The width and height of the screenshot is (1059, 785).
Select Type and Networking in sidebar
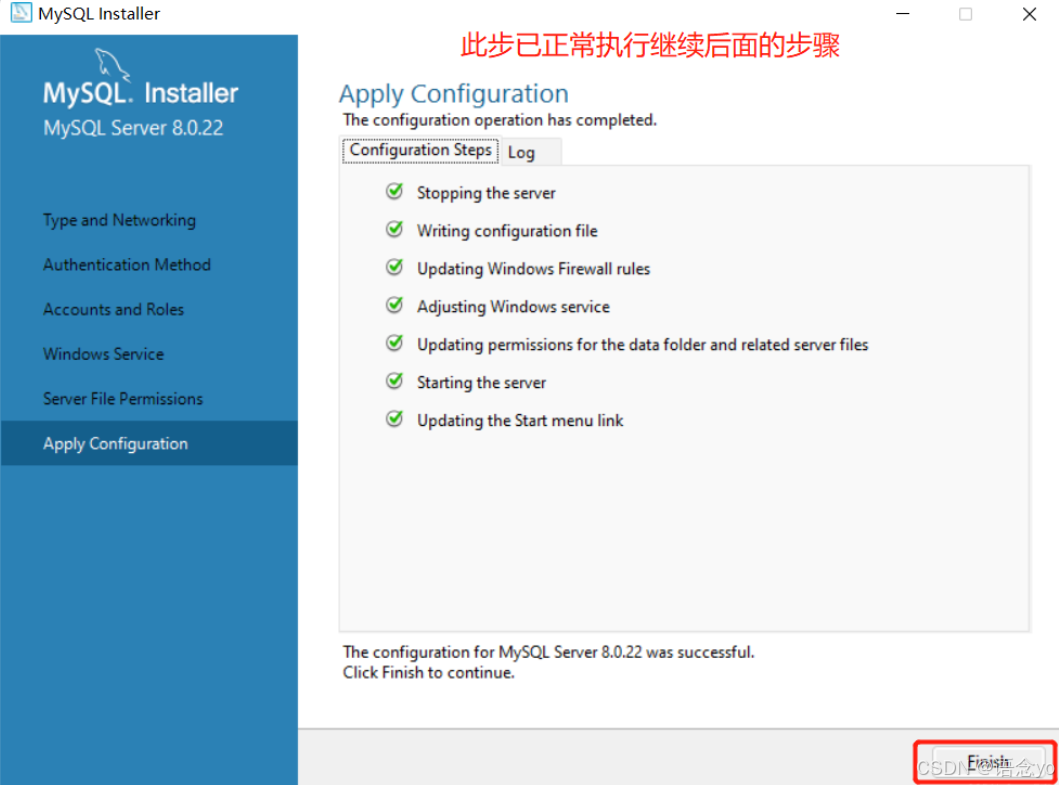pyautogui.click(x=120, y=220)
